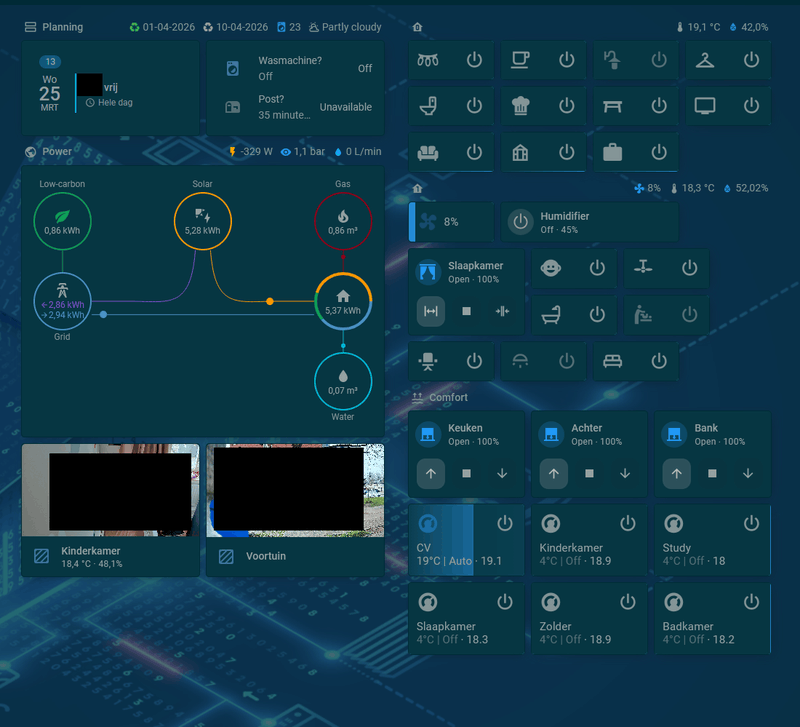
Task: Click the baby face icon
Action: pos(551,268)
